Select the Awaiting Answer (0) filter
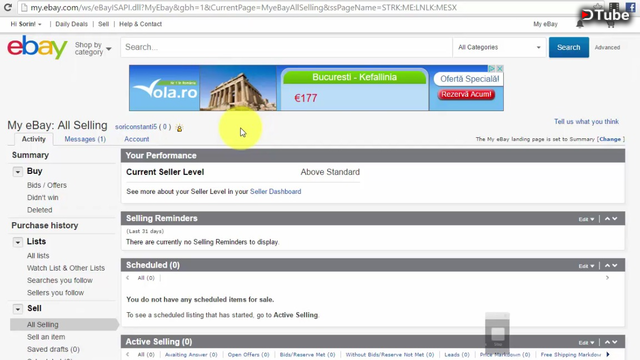Image resolution: width=640 pixels, height=360 pixels. pyautogui.click(x=191, y=355)
